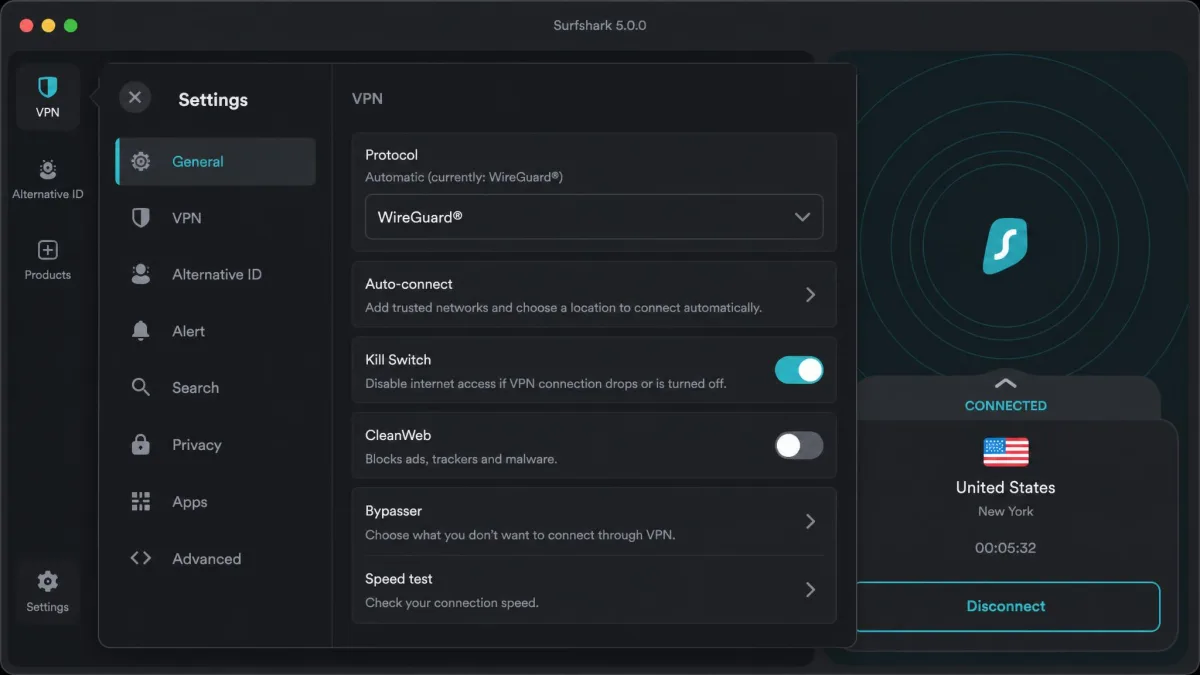1200x675 pixels.
Task: Expand Auto-connect settings chevron
Action: (x=810, y=295)
